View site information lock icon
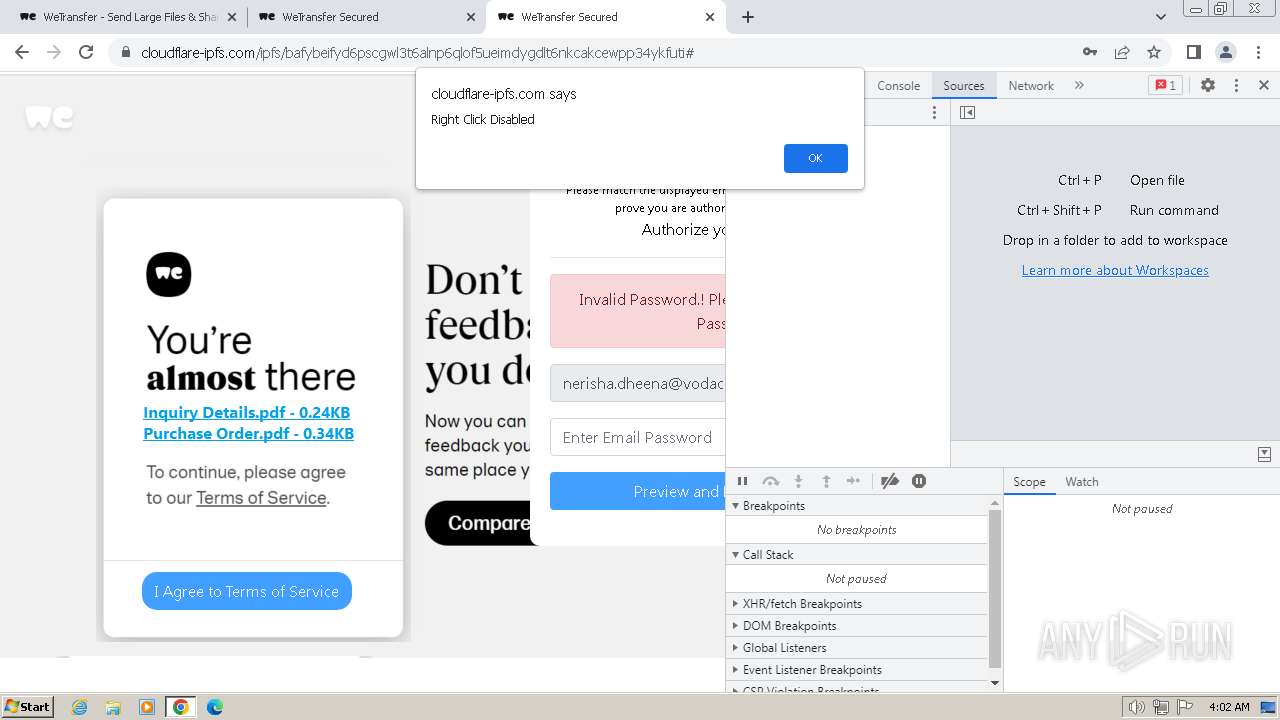 [126, 52]
